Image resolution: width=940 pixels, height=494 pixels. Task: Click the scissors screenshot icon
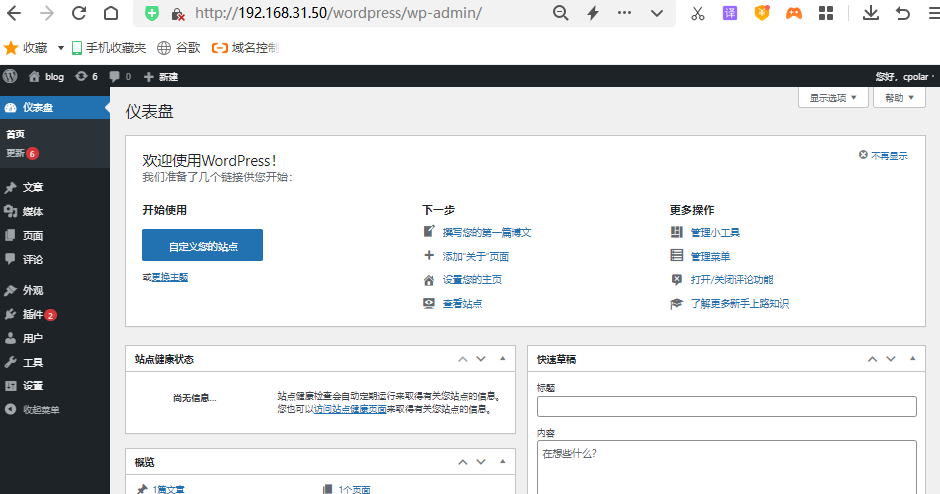(698, 13)
